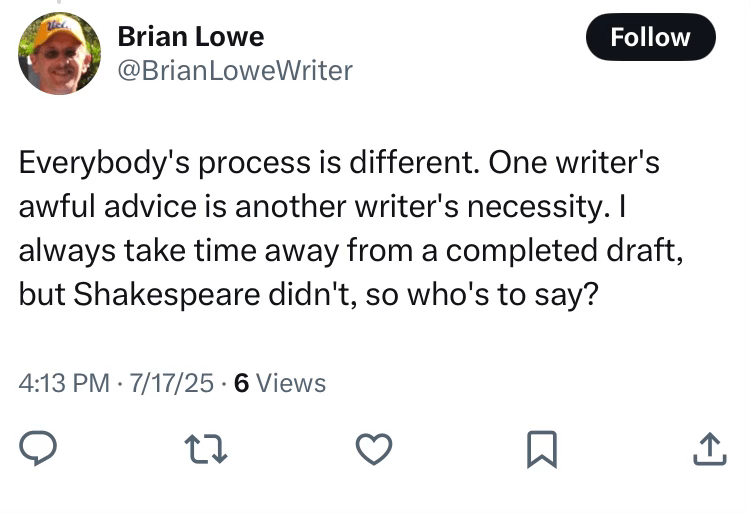The image size is (750, 513).
Task: Click the 4:13 PM timestamp
Action: pos(62,382)
